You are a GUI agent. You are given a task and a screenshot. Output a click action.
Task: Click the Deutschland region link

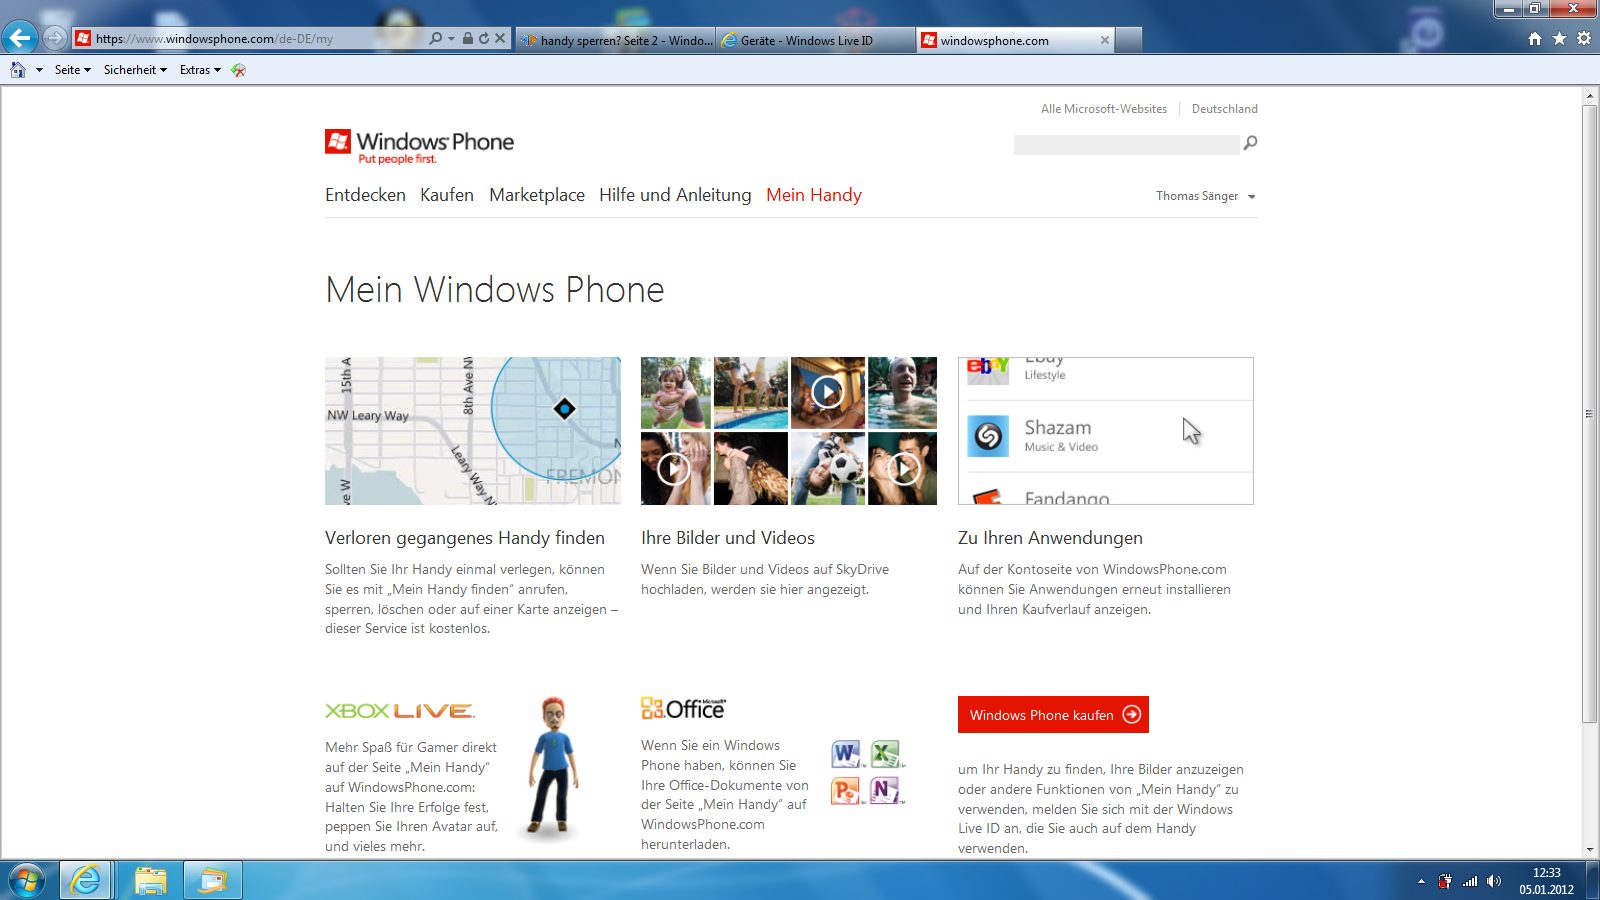click(x=1225, y=109)
